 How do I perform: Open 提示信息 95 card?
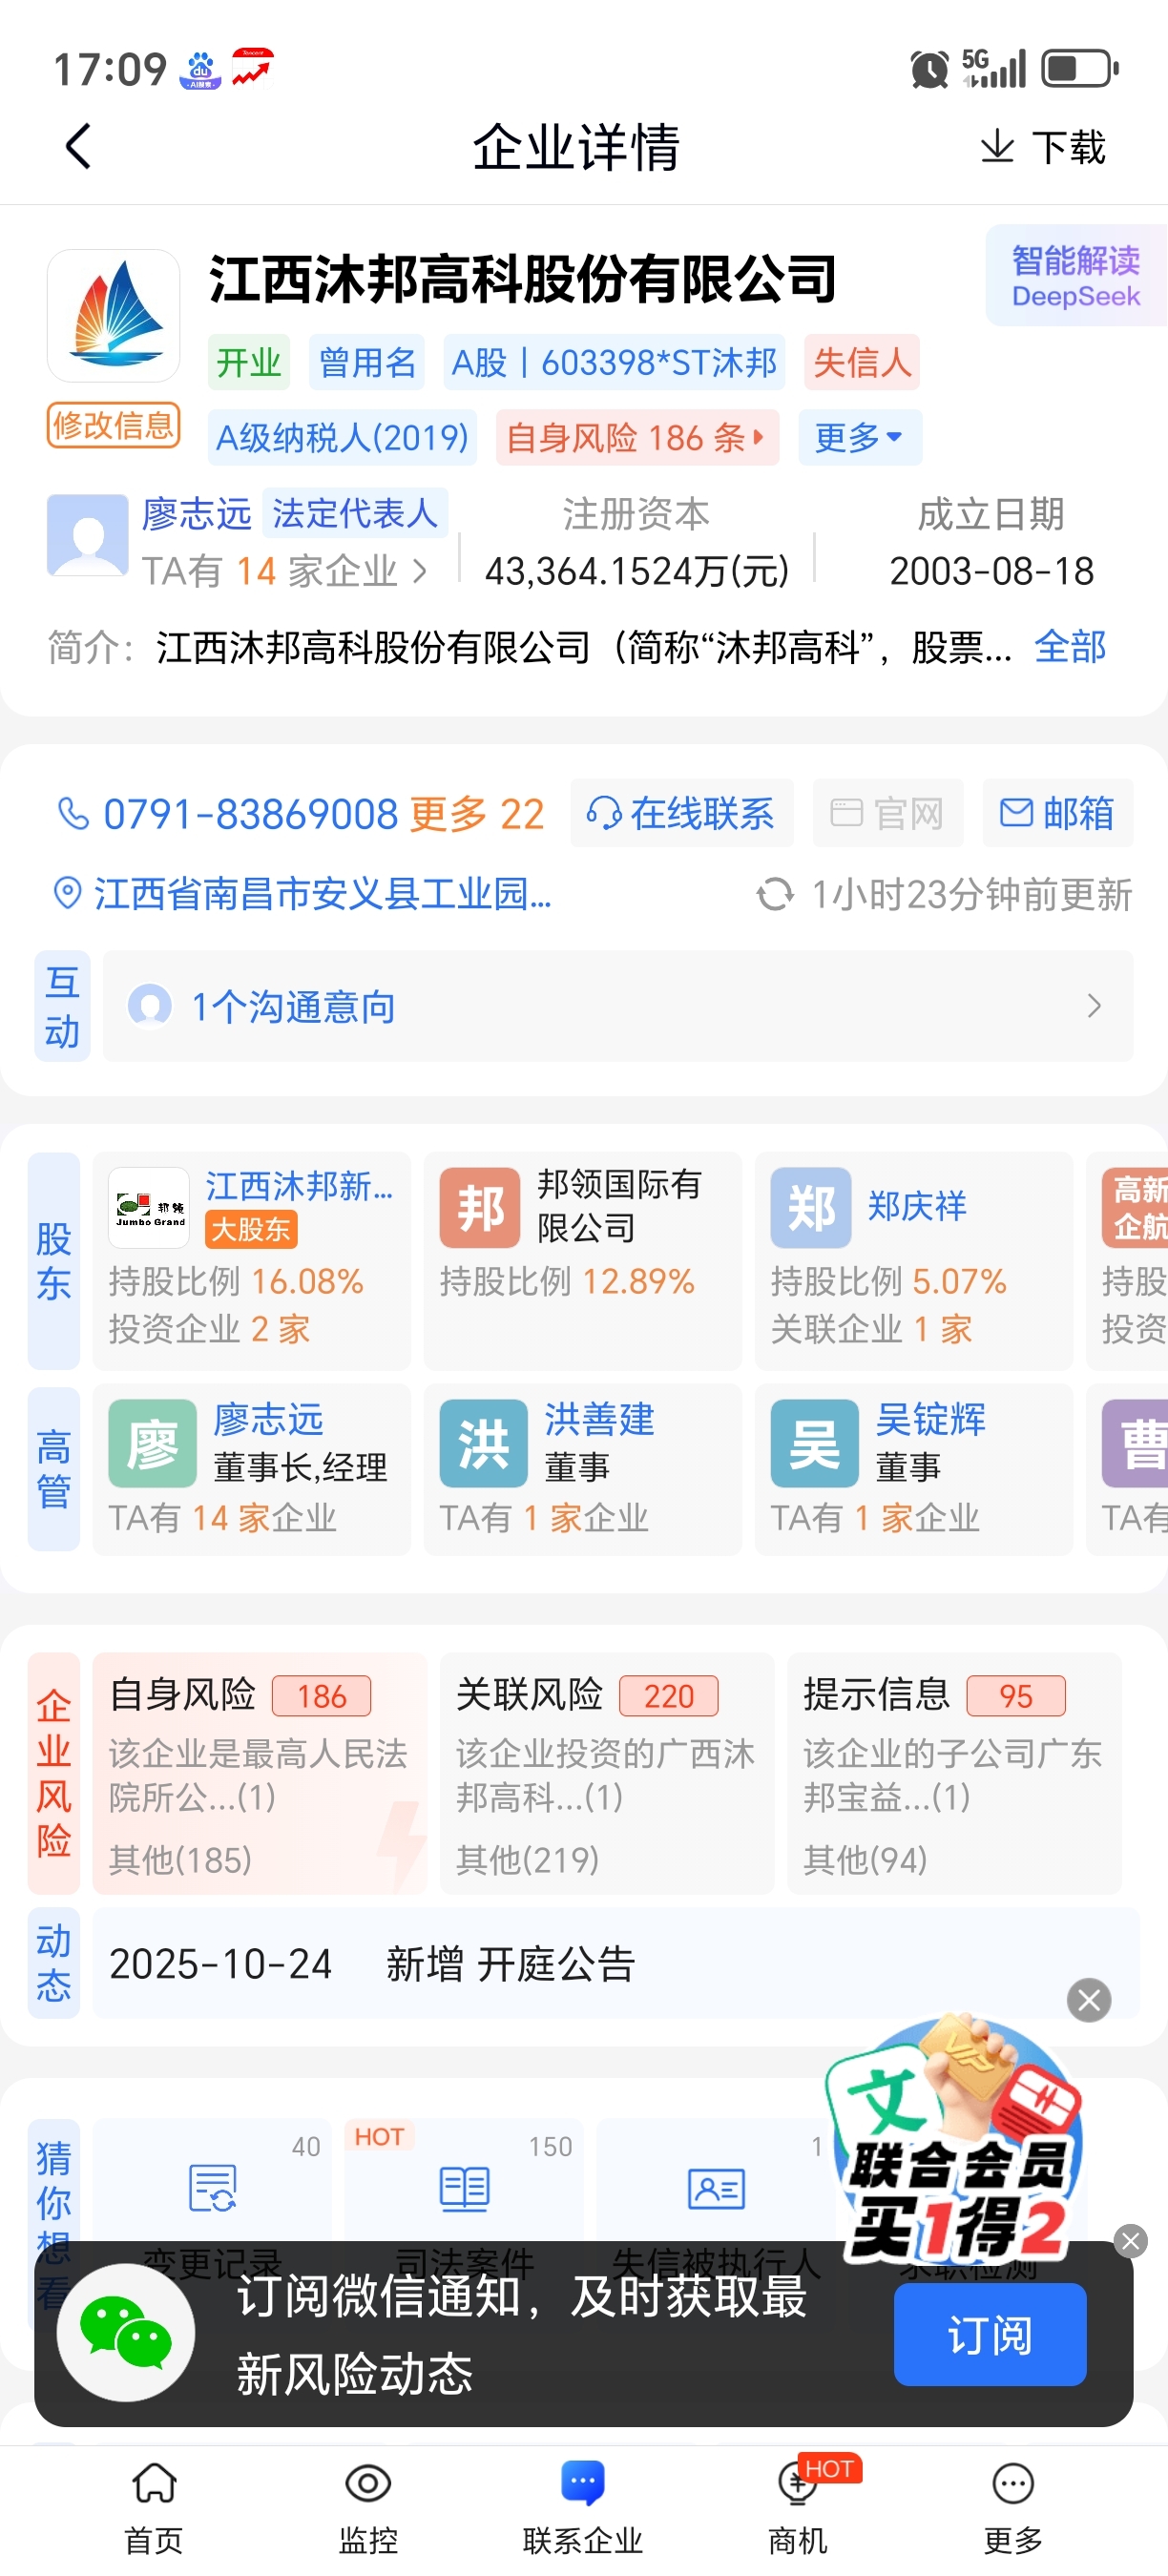pyautogui.click(x=954, y=1772)
